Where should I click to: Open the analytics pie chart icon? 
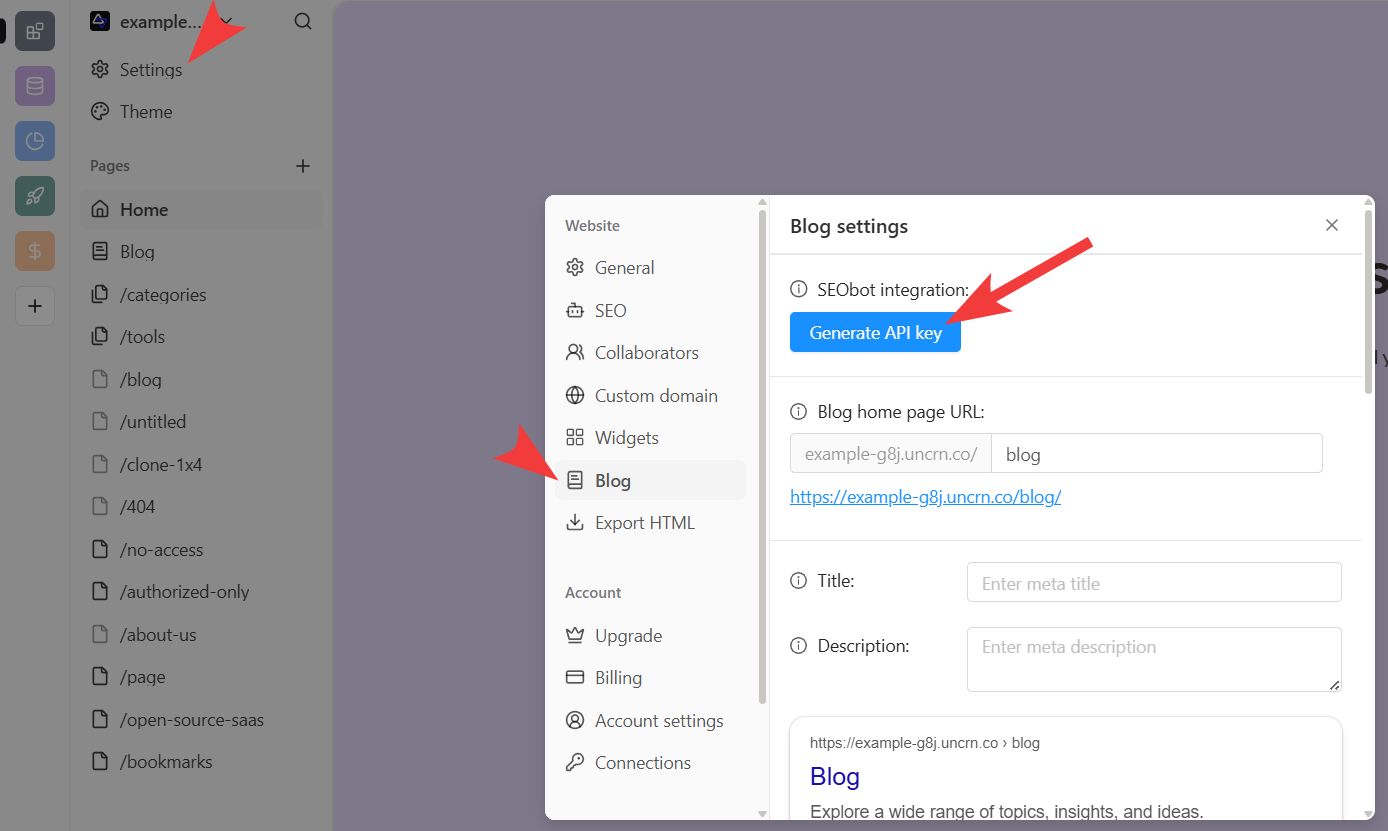pyautogui.click(x=34, y=141)
